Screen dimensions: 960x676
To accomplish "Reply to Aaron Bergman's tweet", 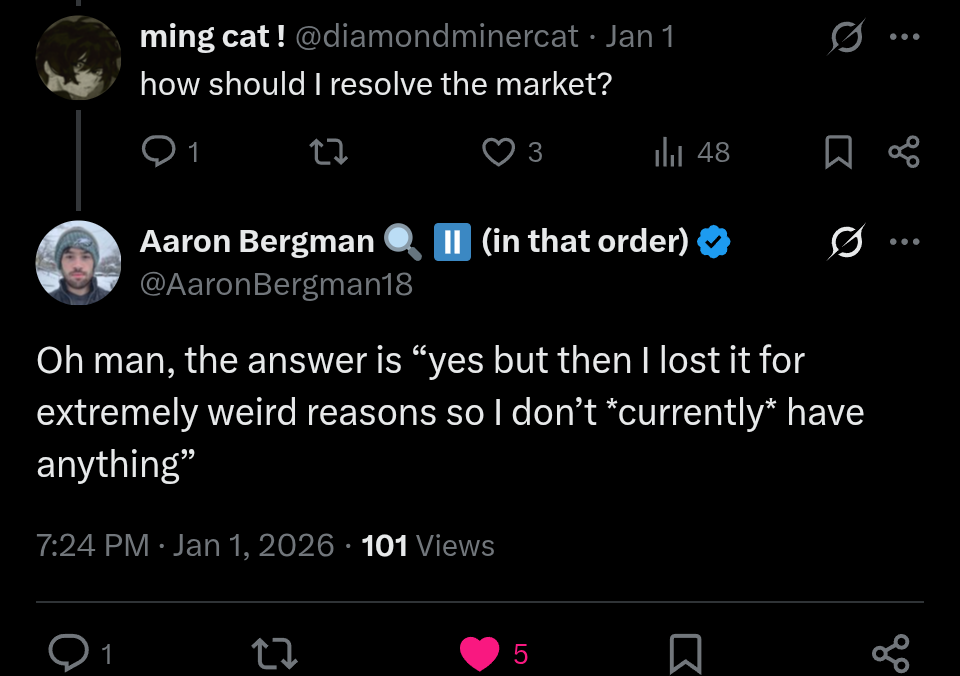I will (x=67, y=654).
